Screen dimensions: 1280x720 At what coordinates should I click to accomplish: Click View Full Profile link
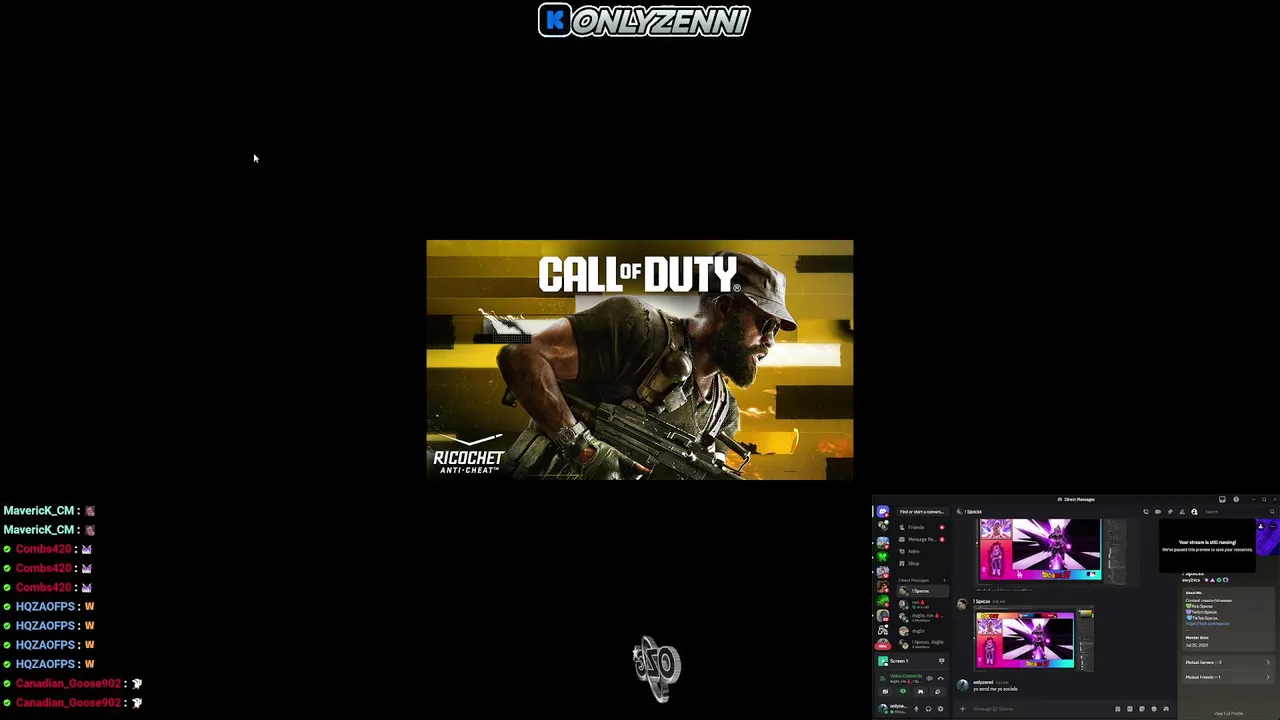[x=1229, y=713]
